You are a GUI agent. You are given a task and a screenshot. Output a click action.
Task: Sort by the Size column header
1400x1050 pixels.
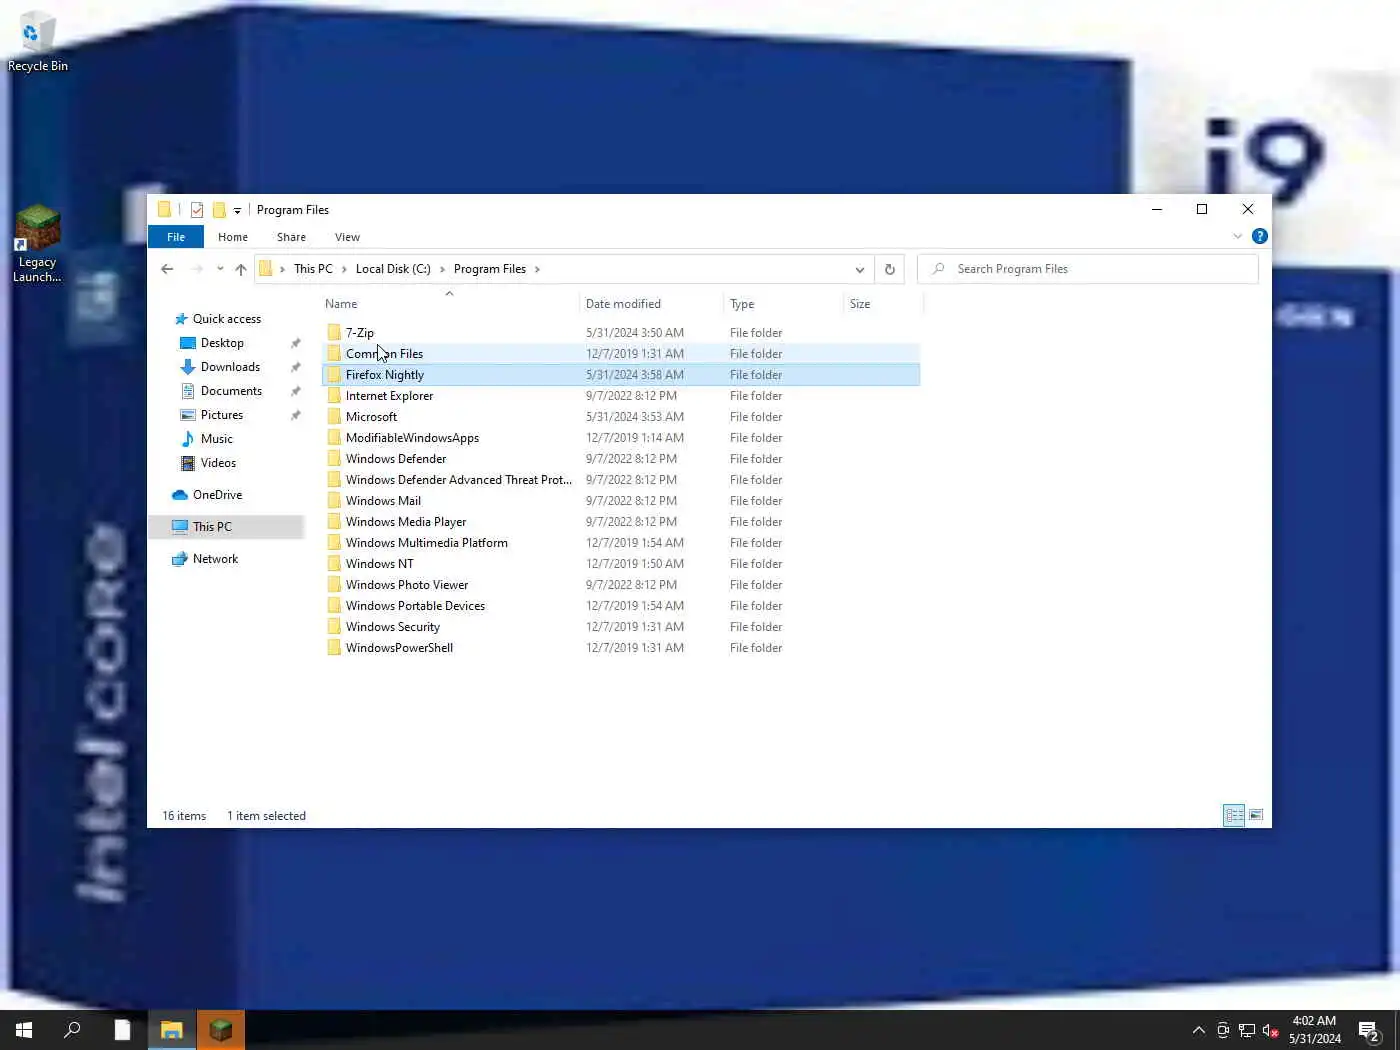pos(882,304)
